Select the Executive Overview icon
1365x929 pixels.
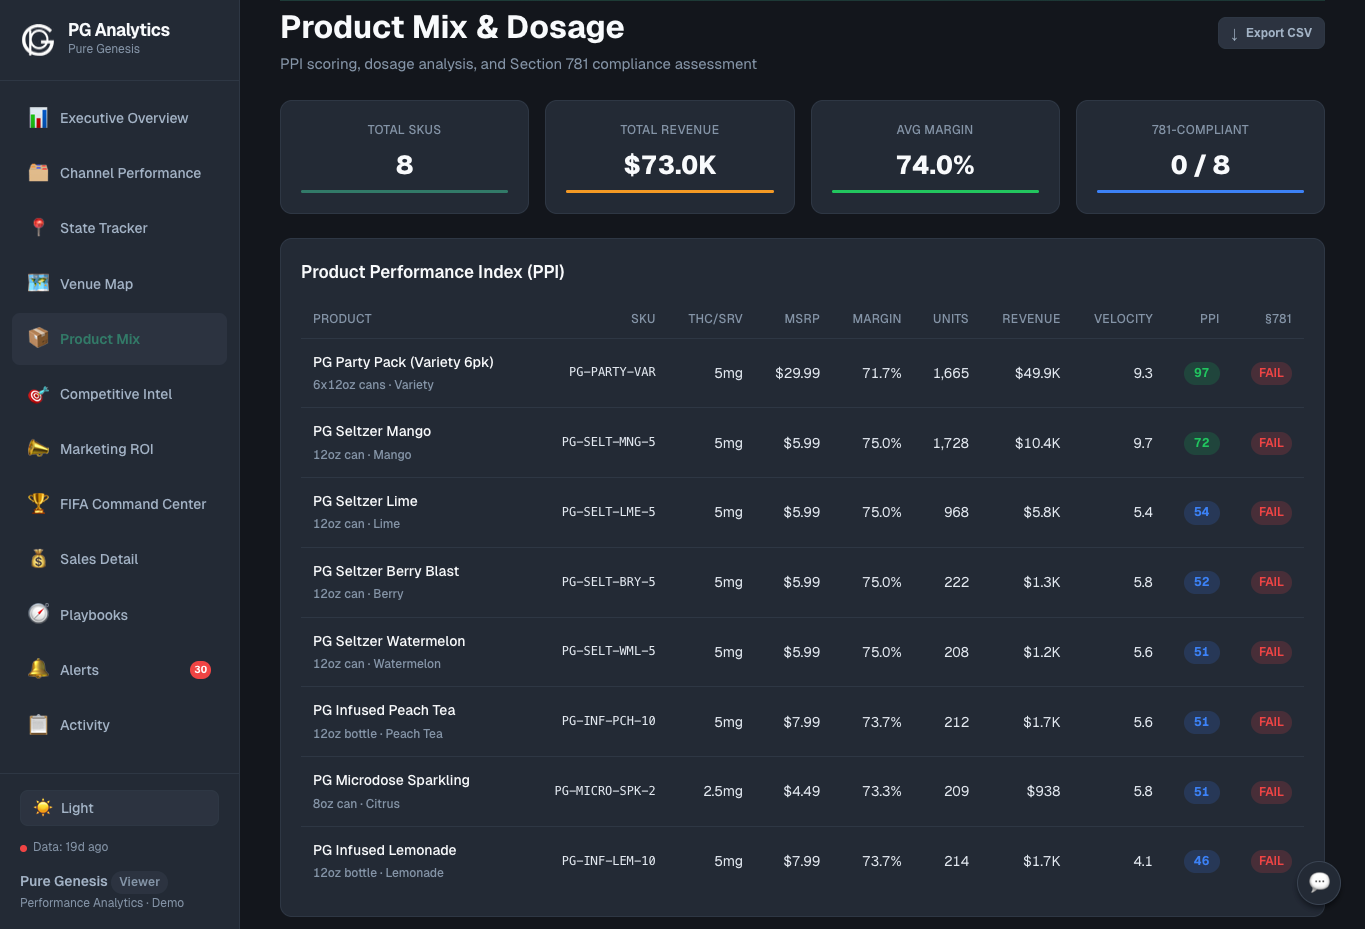click(x=38, y=117)
